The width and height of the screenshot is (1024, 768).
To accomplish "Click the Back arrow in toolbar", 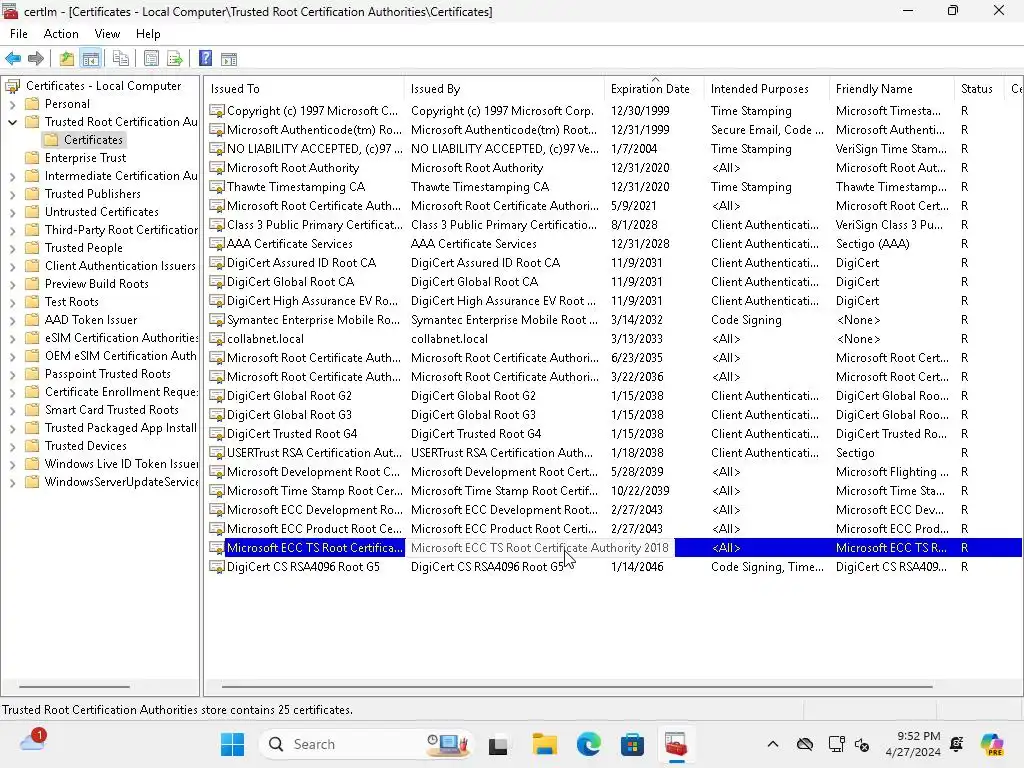I will 13,59.
